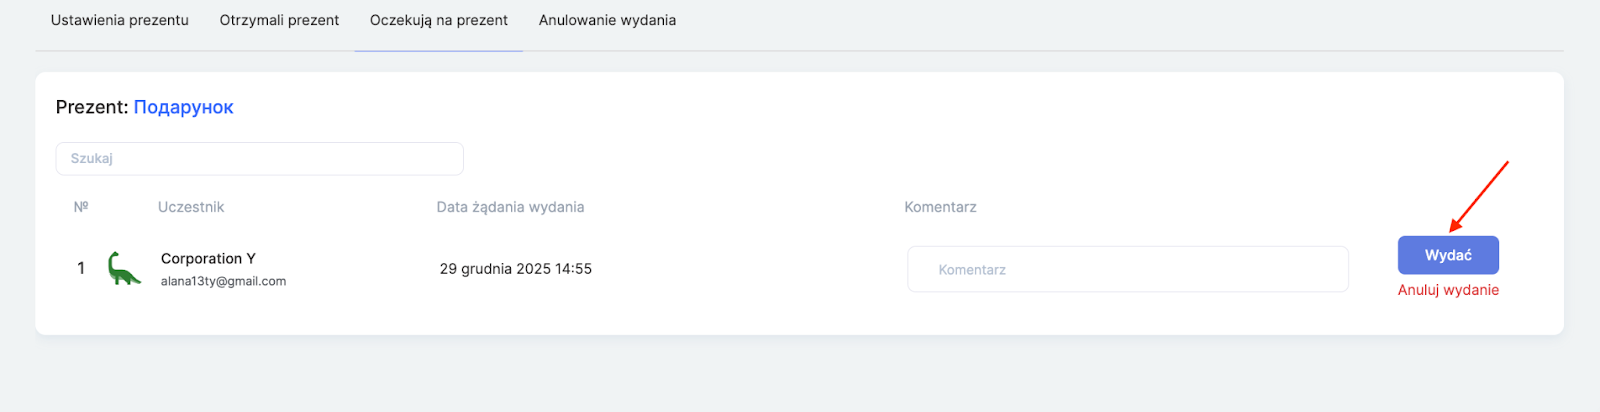Click the Prezent: heading label
This screenshot has height=412, width=1600.
pos(92,107)
